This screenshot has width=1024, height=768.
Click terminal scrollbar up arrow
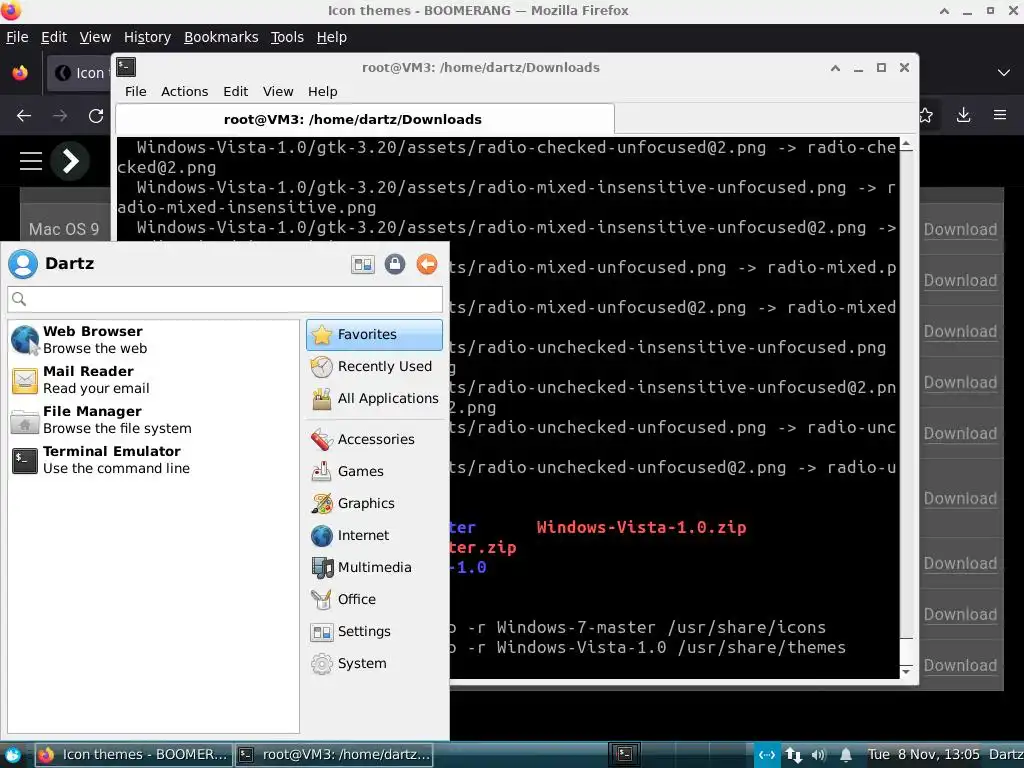click(906, 144)
